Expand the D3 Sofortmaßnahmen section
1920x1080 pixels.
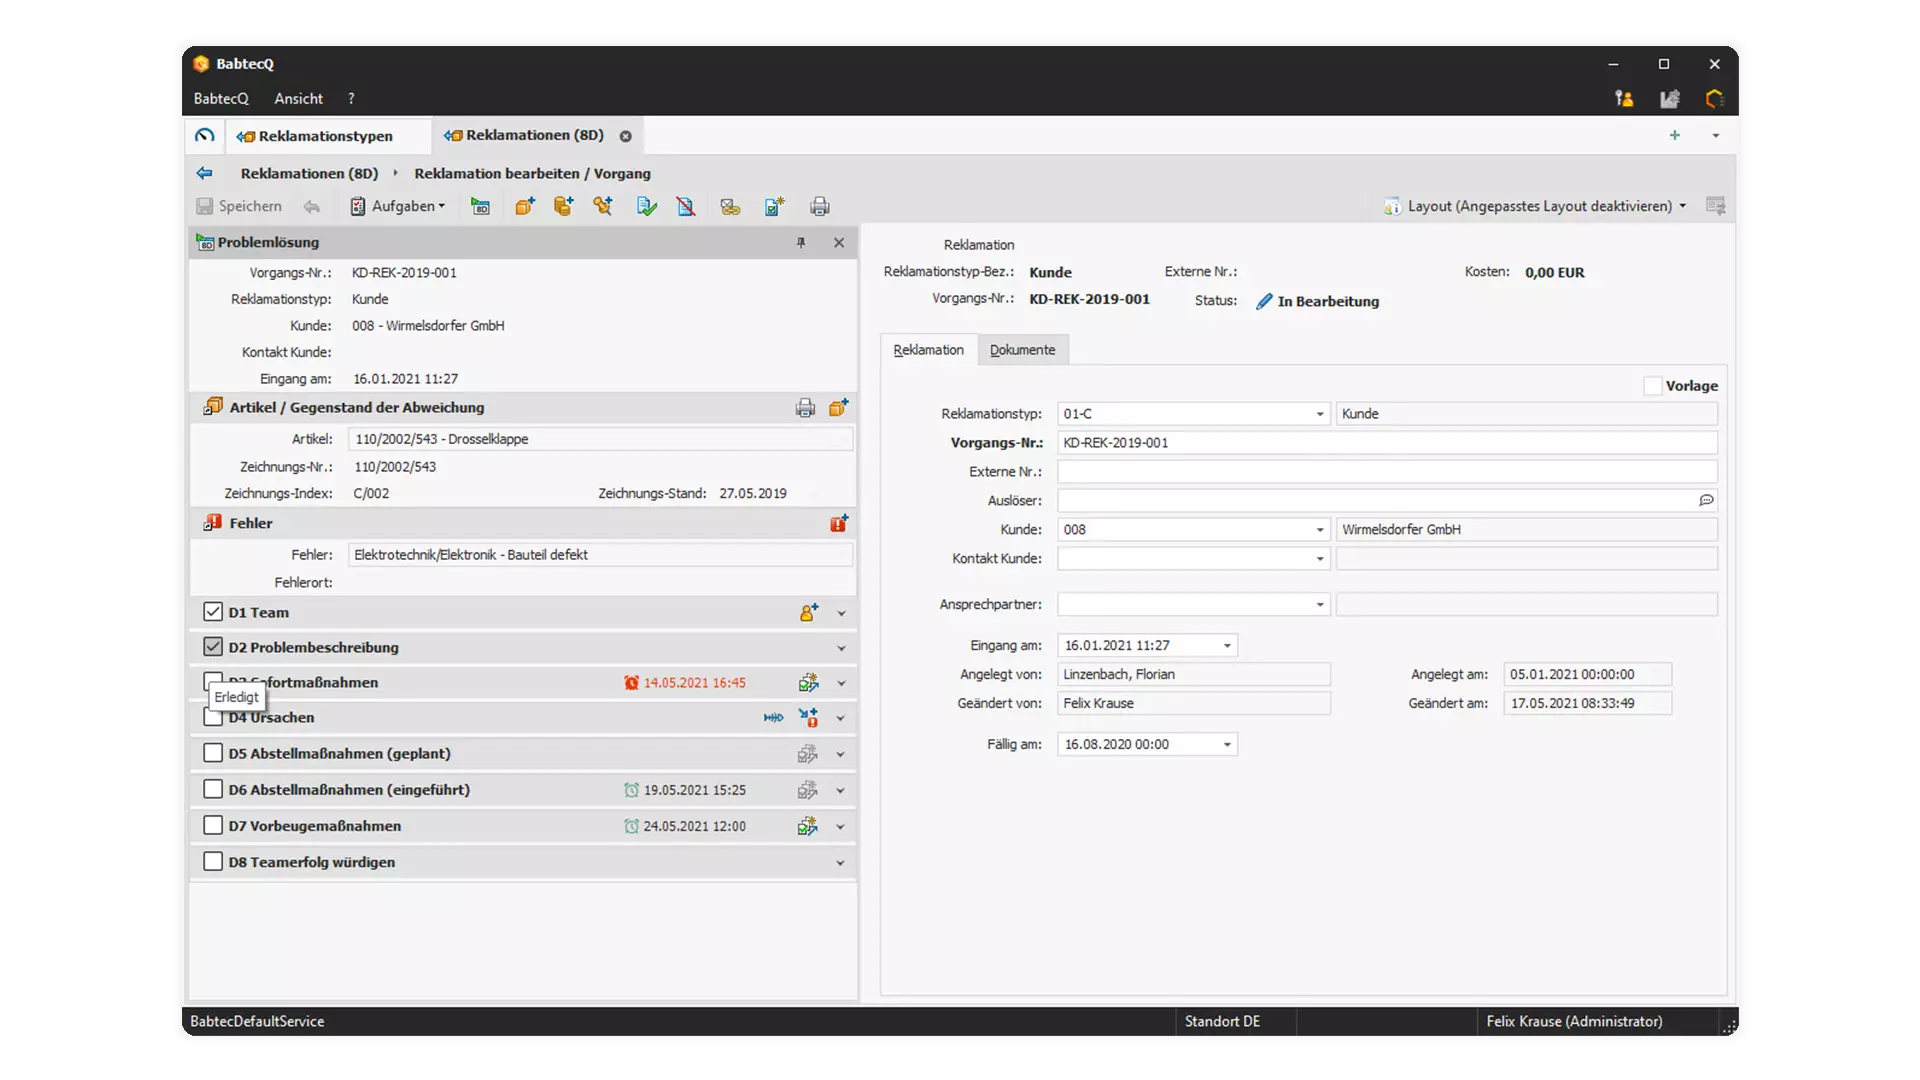pos(841,683)
